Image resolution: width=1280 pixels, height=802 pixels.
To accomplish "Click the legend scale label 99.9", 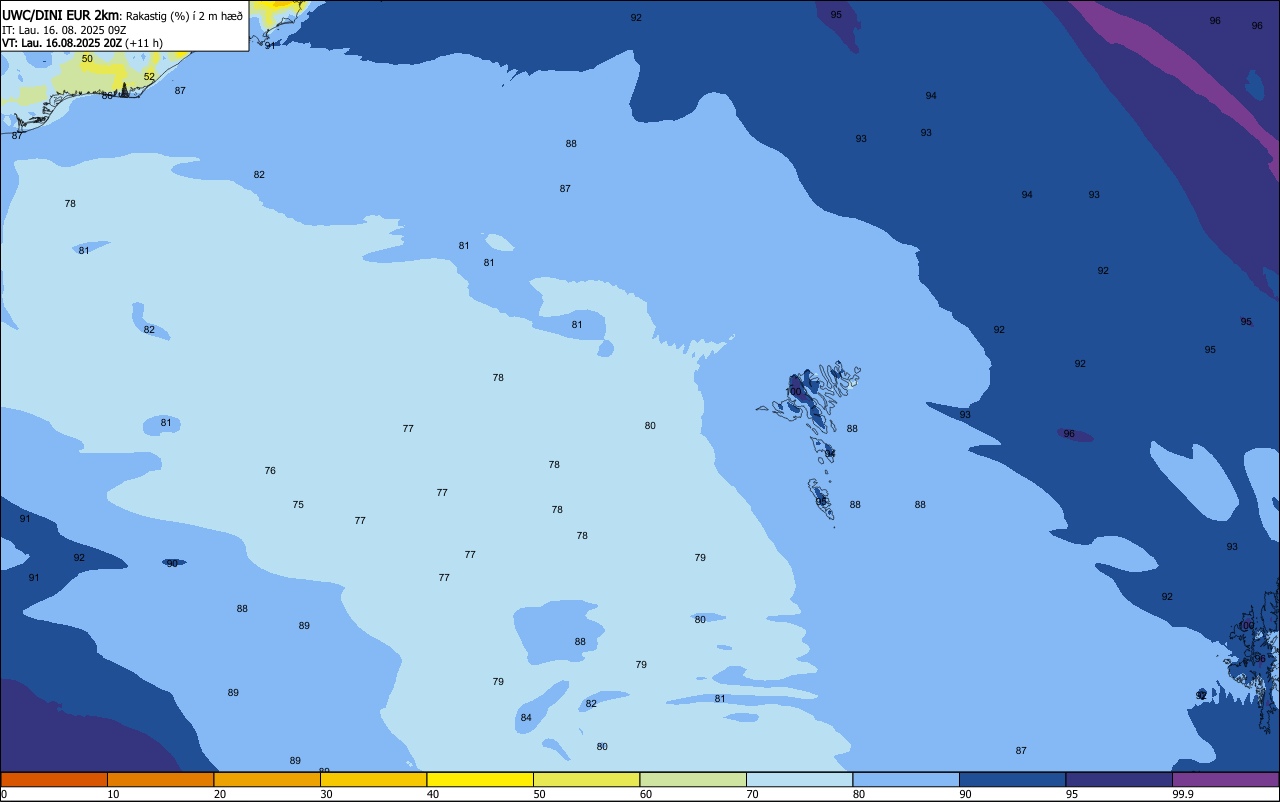I will click(1184, 794).
